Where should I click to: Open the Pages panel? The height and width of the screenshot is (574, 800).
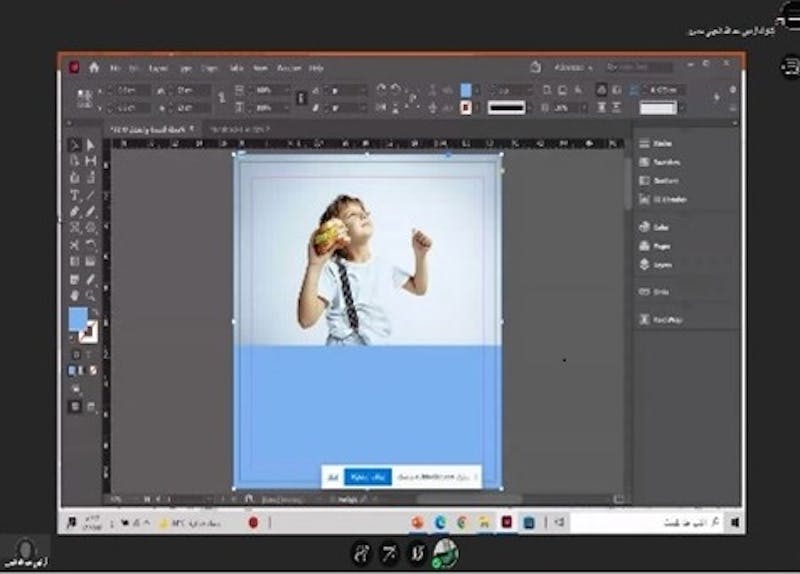[660, 245]
